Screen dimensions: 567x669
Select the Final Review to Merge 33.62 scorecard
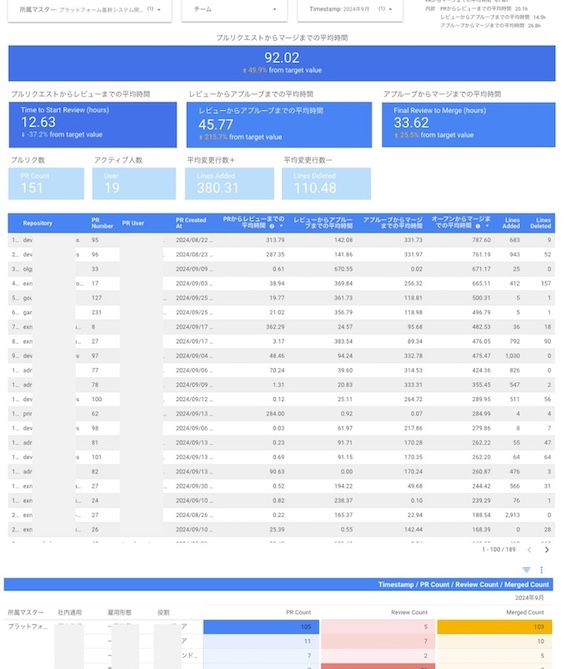click(468, 125)
